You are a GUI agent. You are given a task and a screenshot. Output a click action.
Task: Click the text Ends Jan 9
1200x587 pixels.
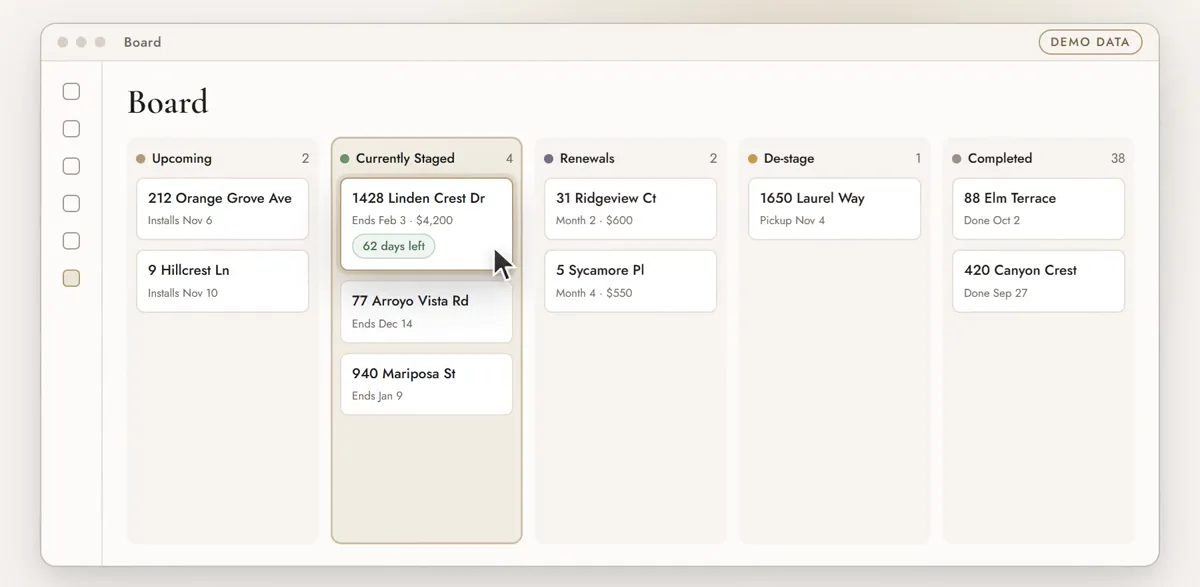[x=377, y=396]
